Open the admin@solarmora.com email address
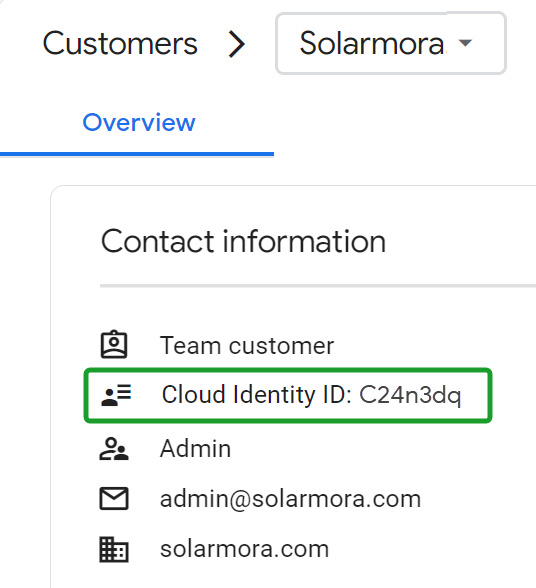The height and width of the screenshot is (588, 536). [290, 499]
